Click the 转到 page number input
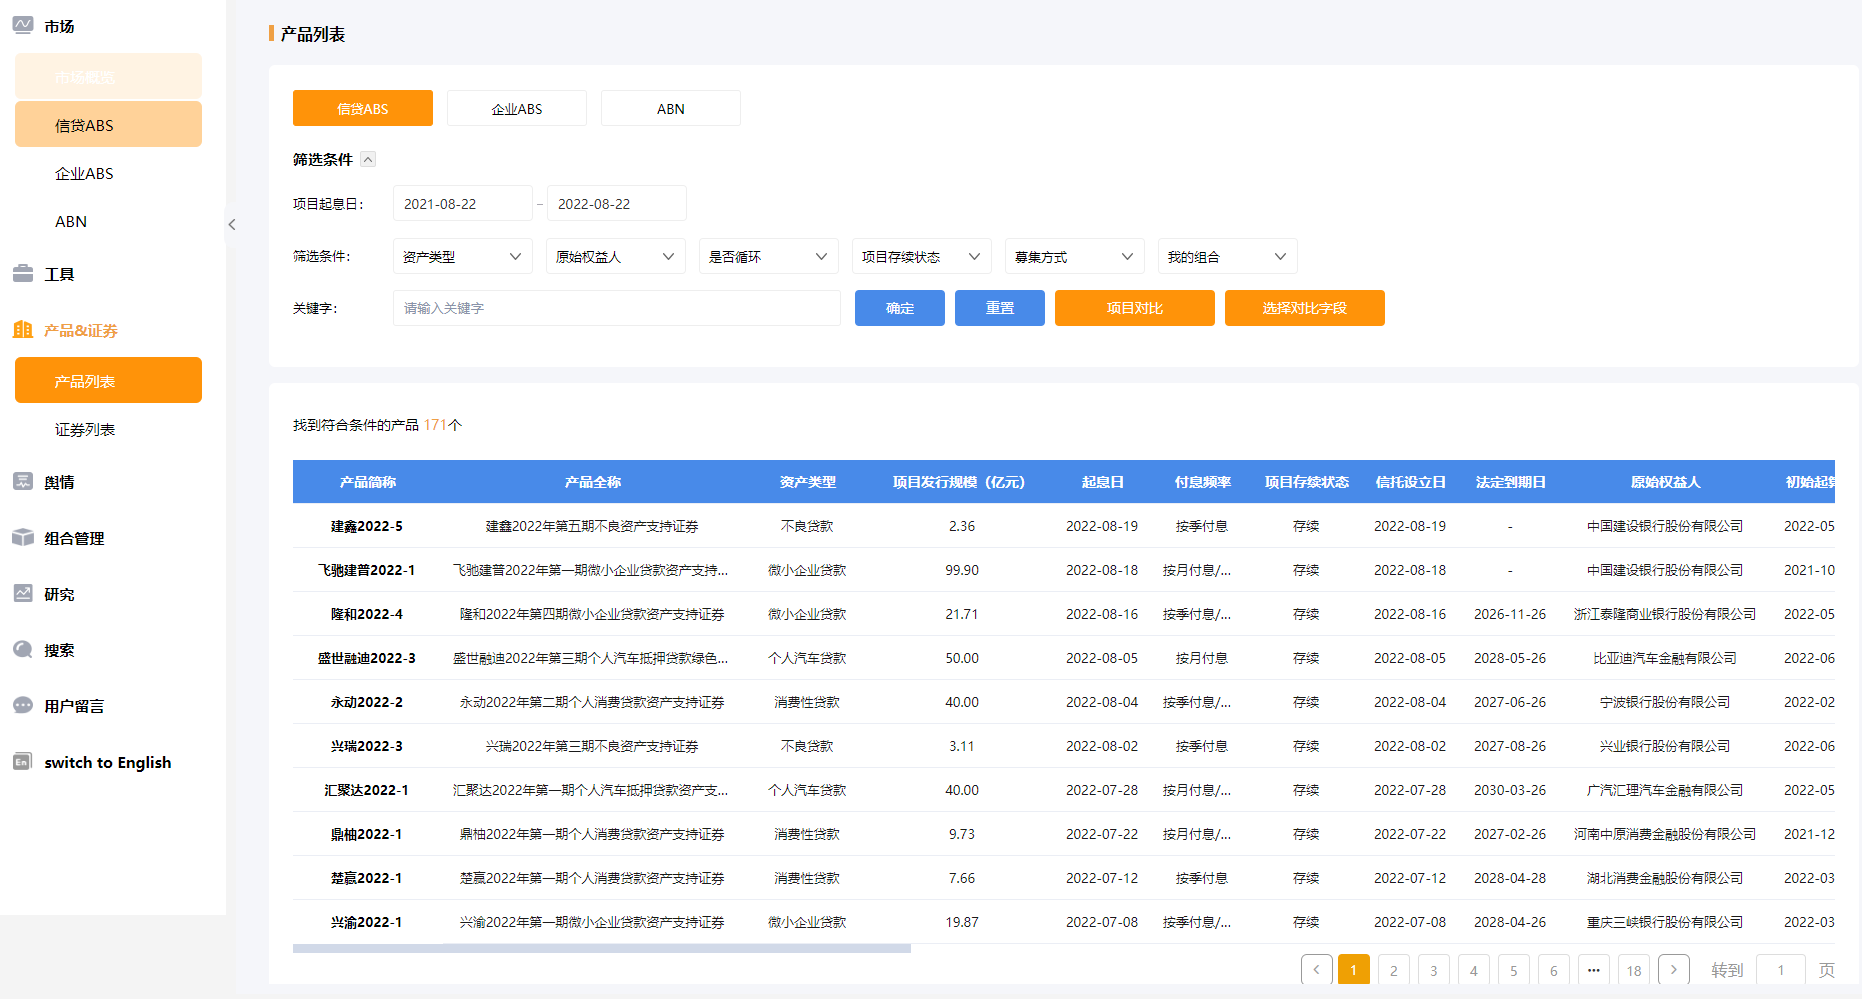The image size is (1862, 999). tap(1781, 970)
